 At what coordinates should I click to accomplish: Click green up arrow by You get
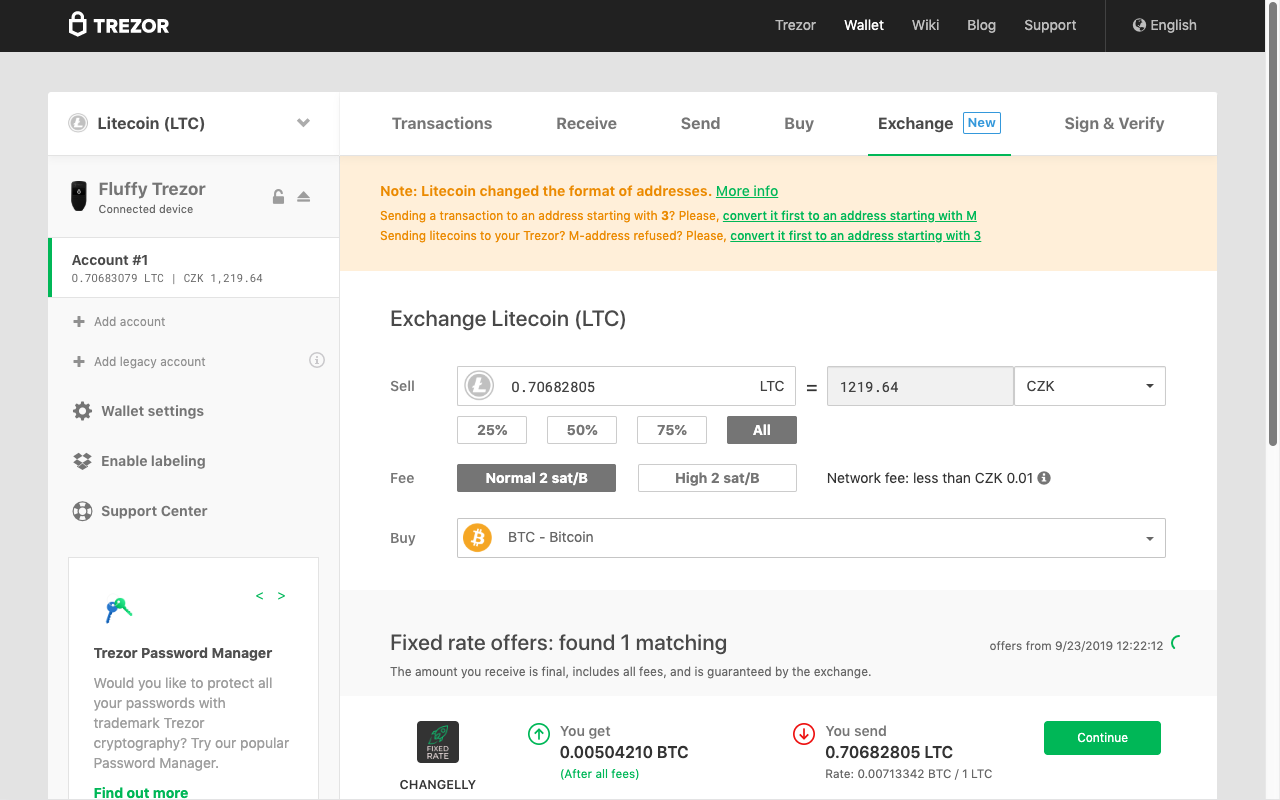pos(539,734)
